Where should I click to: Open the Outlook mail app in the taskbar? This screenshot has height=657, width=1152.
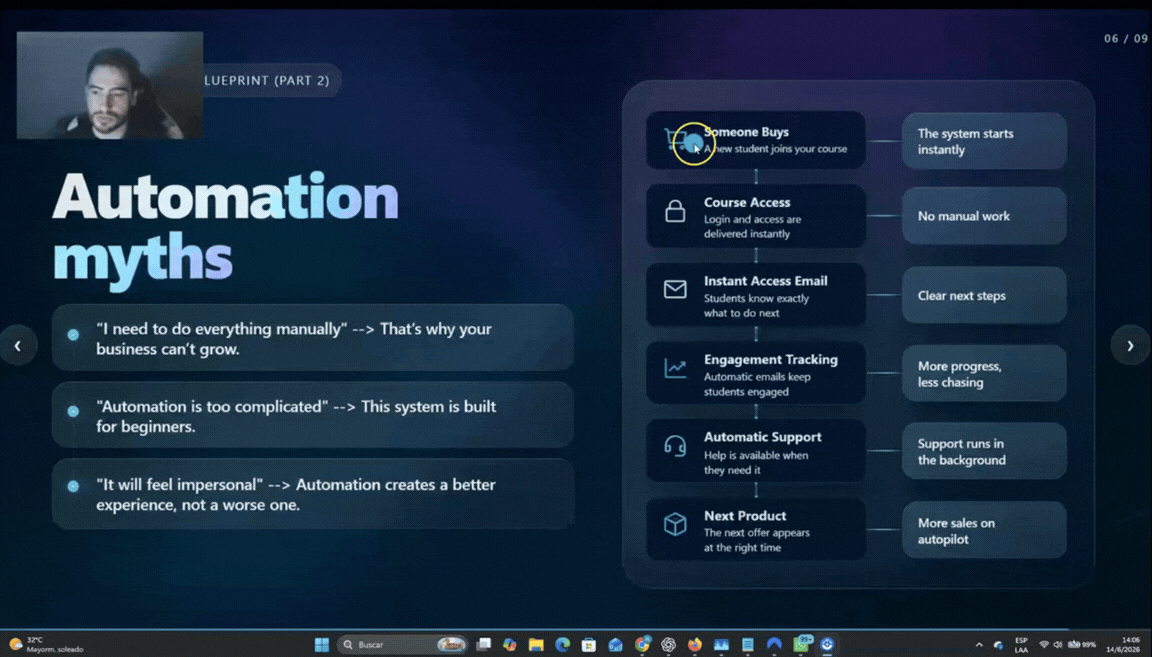click(616, 645)
